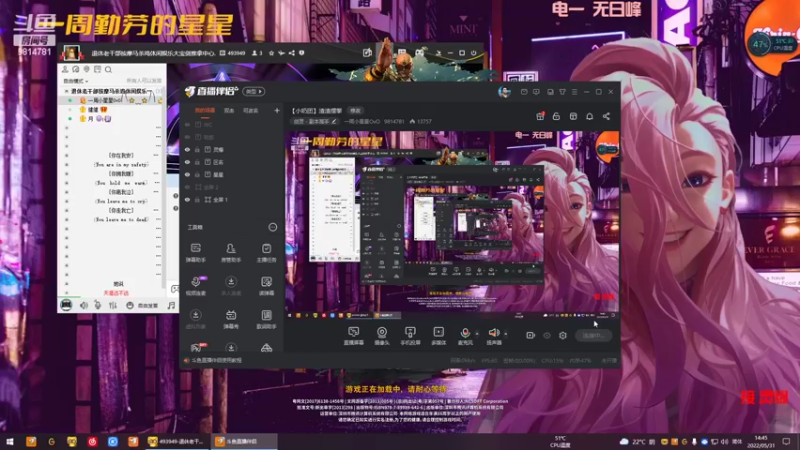Add a 多媒体 media source

tap(438, 335)
